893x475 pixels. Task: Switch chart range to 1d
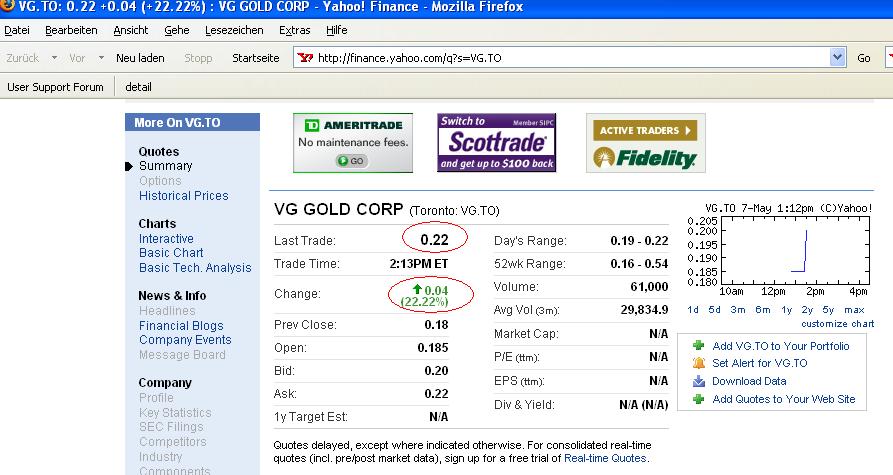[x=693, y=309]
